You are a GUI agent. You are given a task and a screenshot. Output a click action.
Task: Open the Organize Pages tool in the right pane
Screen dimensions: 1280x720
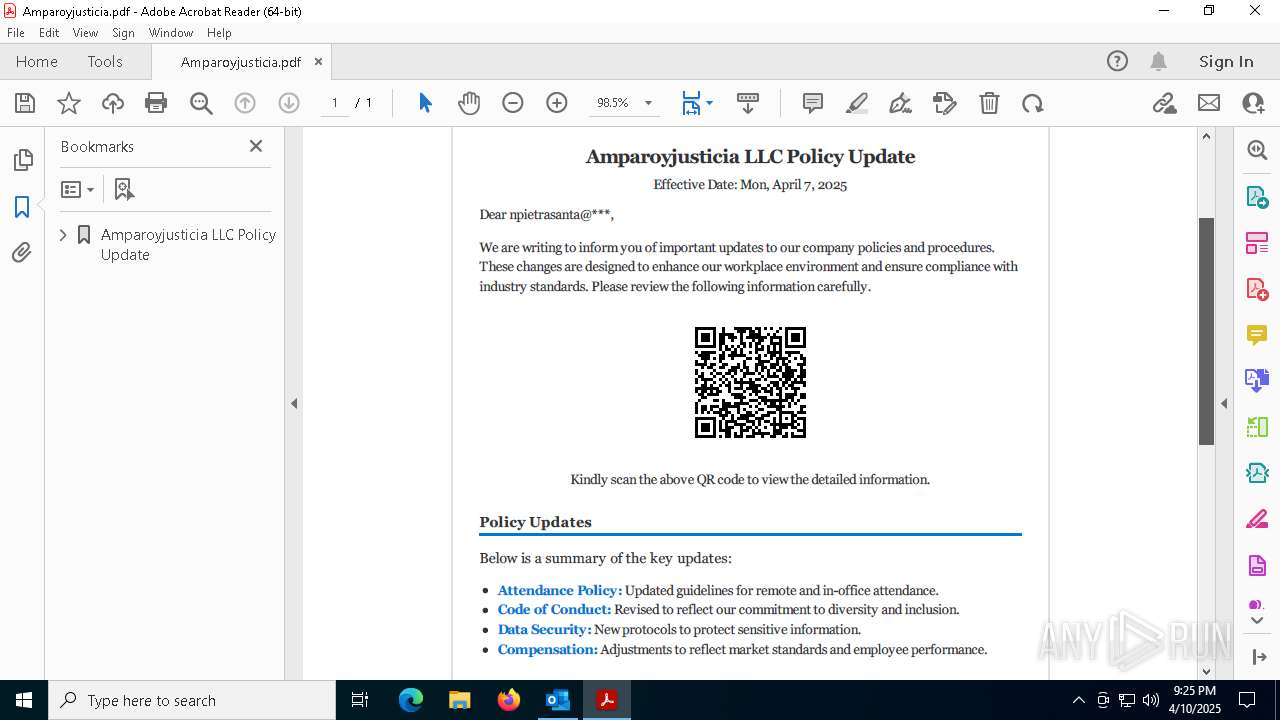1257,243
